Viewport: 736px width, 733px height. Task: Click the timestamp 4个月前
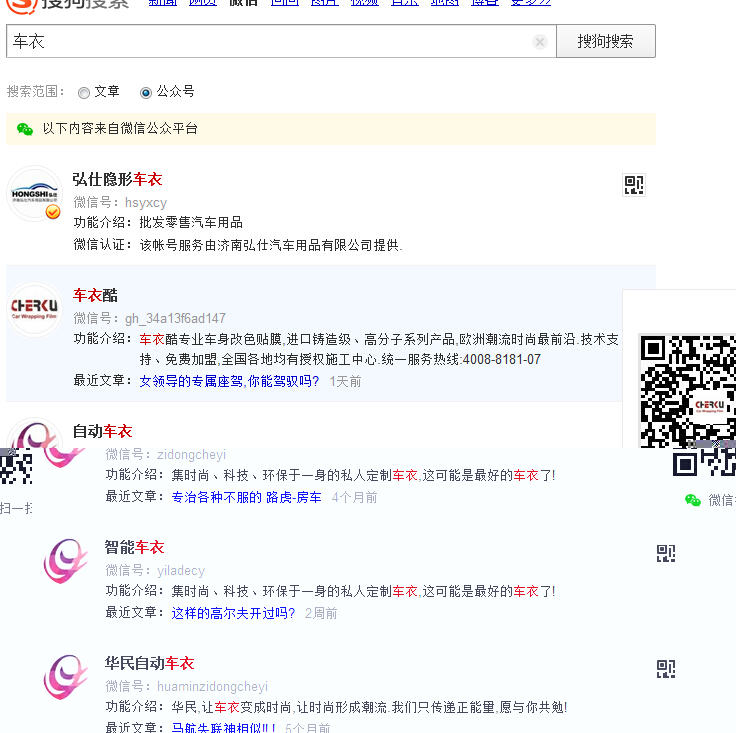click(x=354, y=497)
